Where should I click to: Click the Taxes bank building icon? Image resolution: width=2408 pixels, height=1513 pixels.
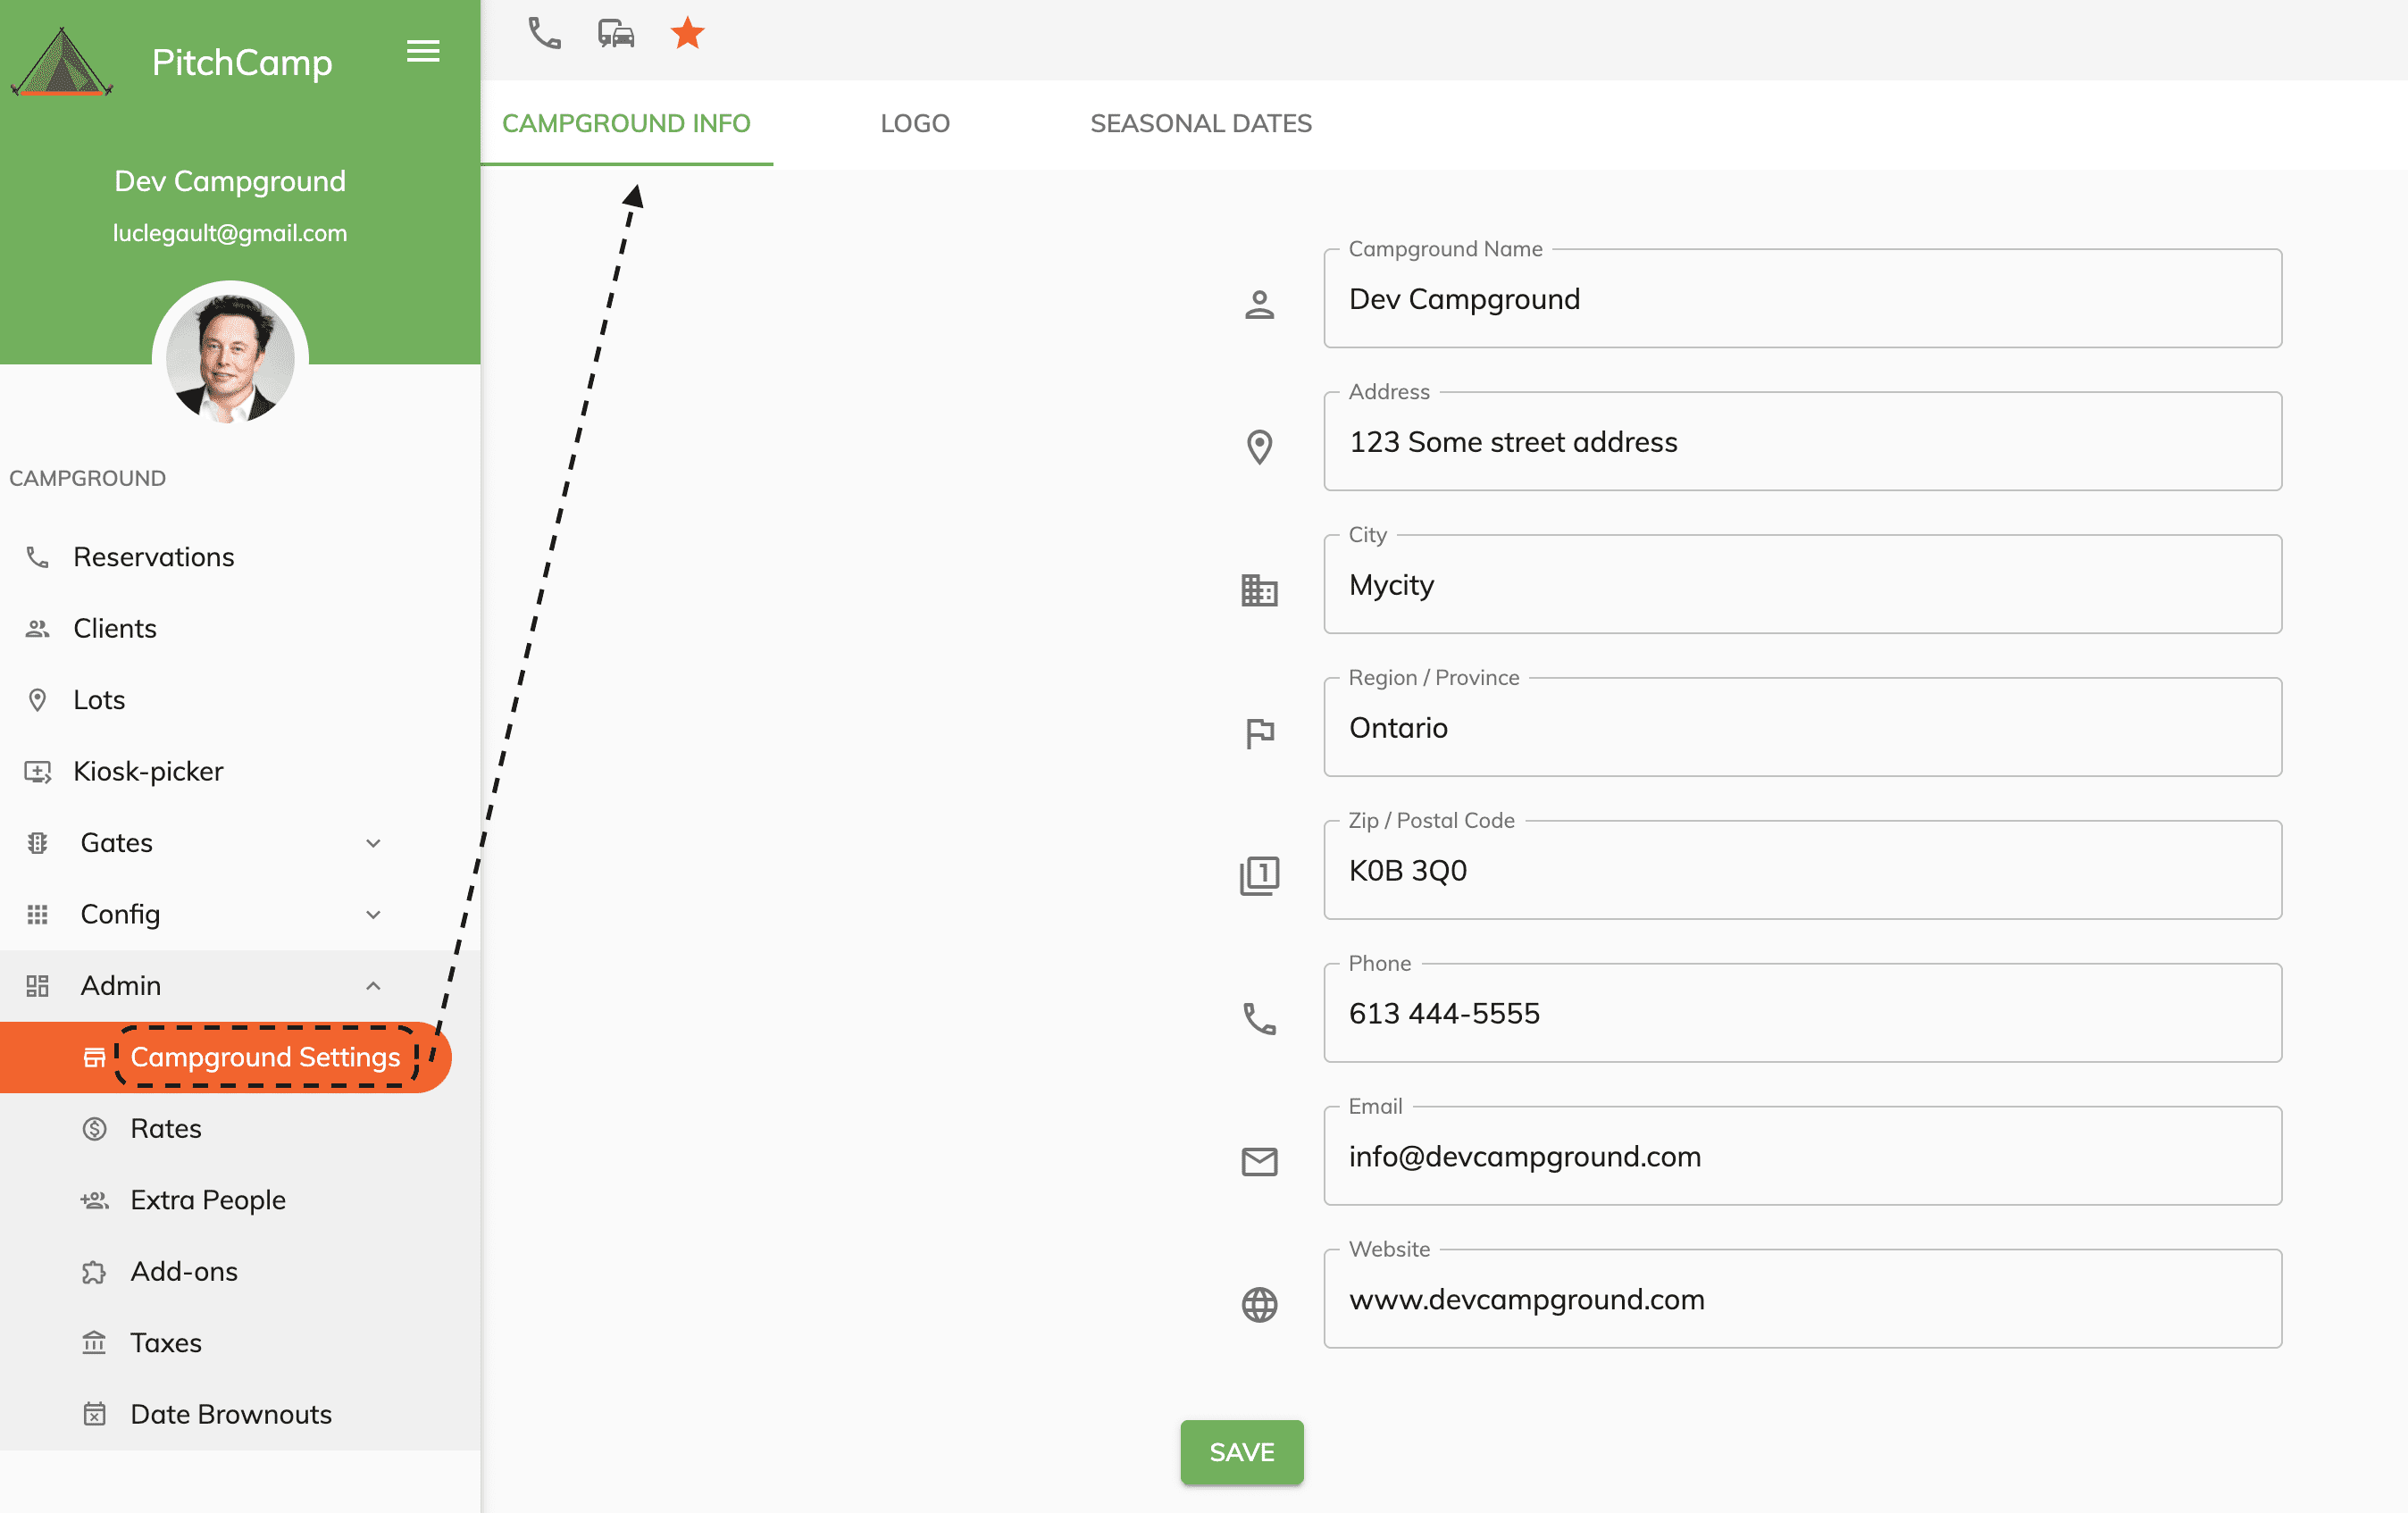94,1343
